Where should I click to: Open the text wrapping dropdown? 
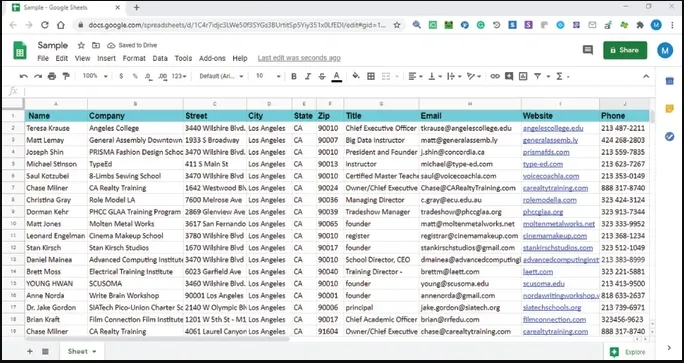pyautogui.click(x=454, y=76)
